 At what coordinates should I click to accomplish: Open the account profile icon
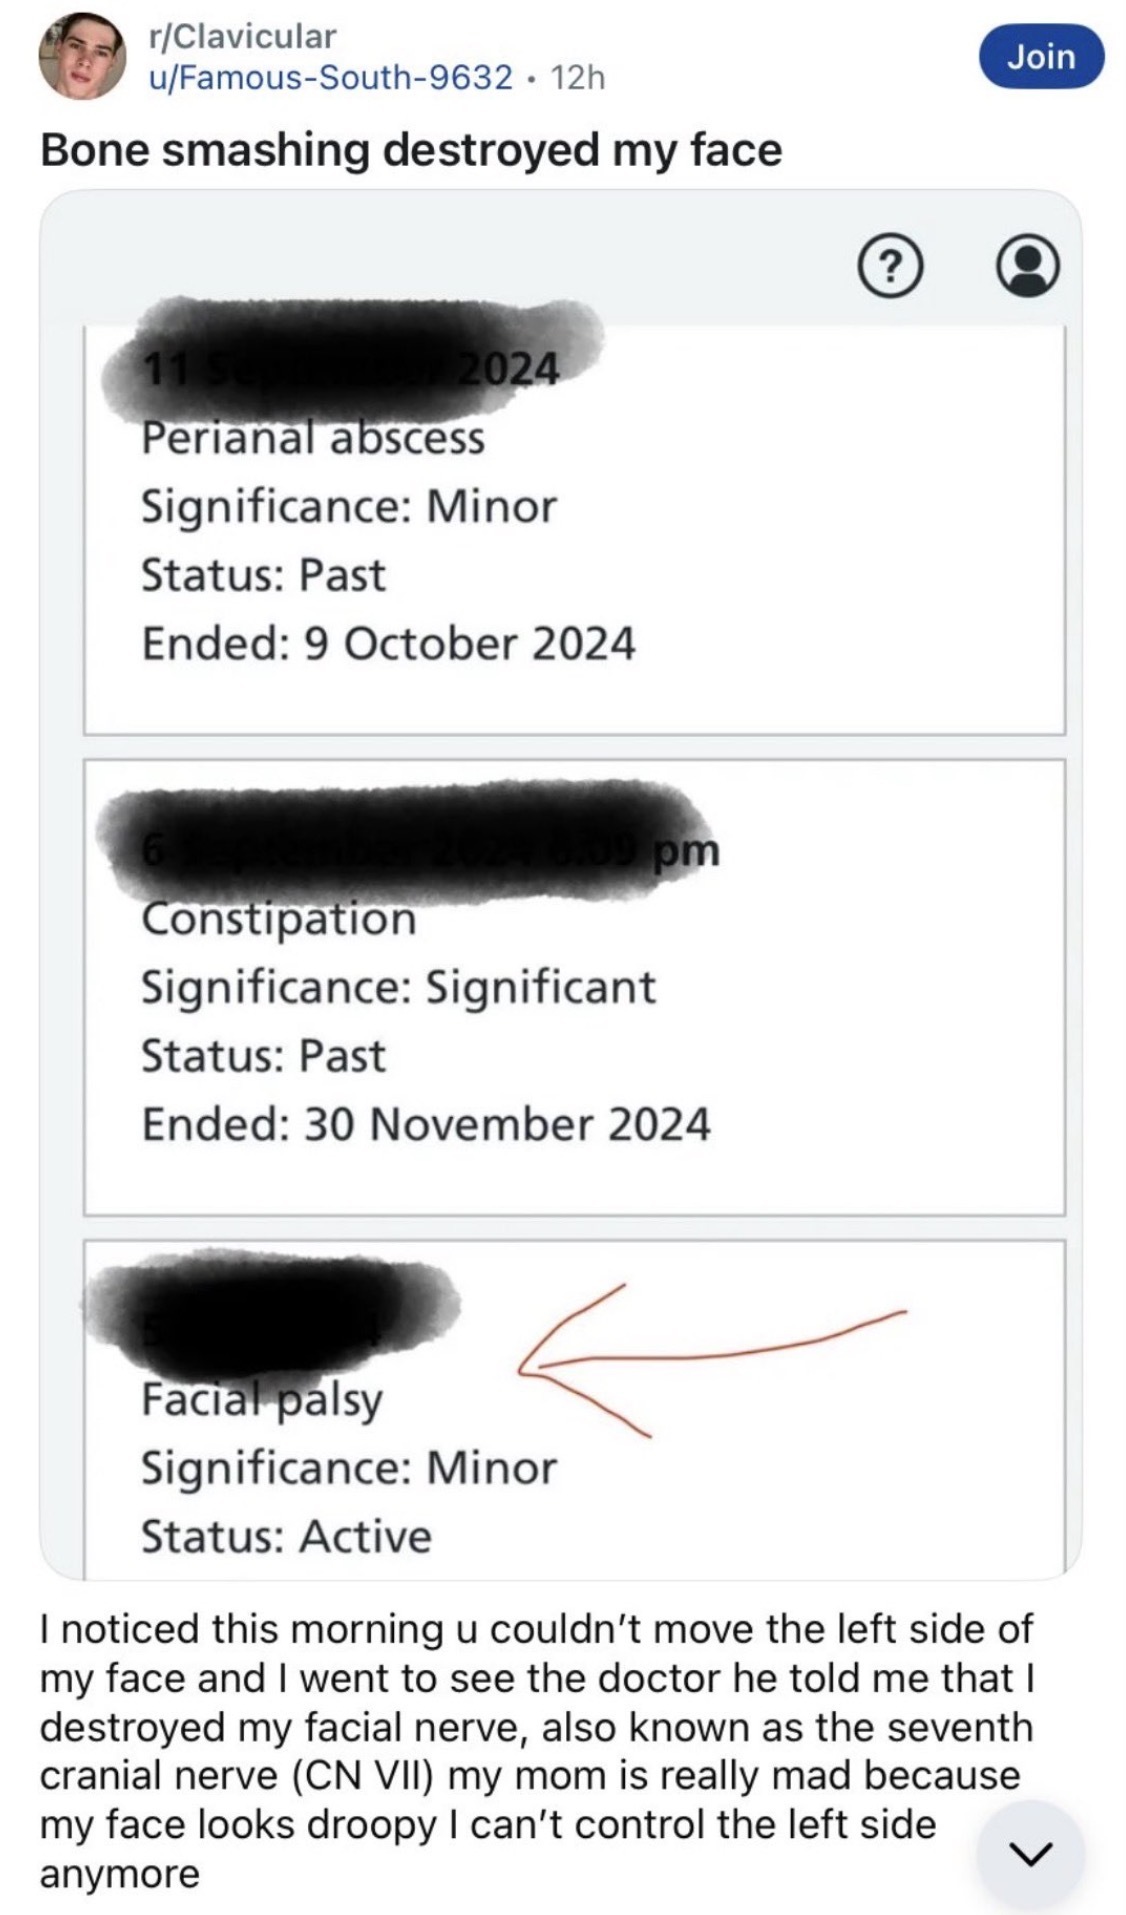1028,267
